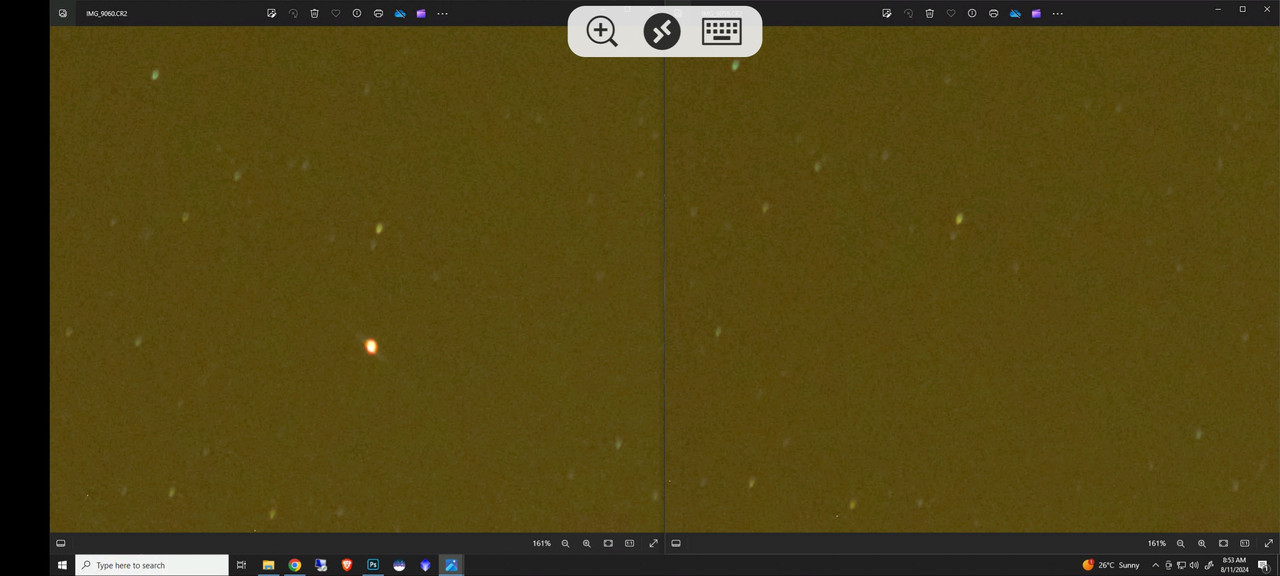Launch Brave browser from the taskbar
Screen dimensions: 1280x576
(x=347, y=565)
